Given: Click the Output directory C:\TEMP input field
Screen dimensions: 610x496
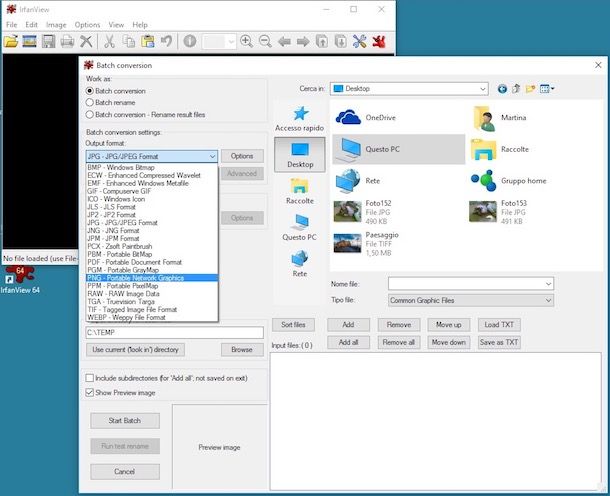Looking at the screenshot, I should [175, 332].
